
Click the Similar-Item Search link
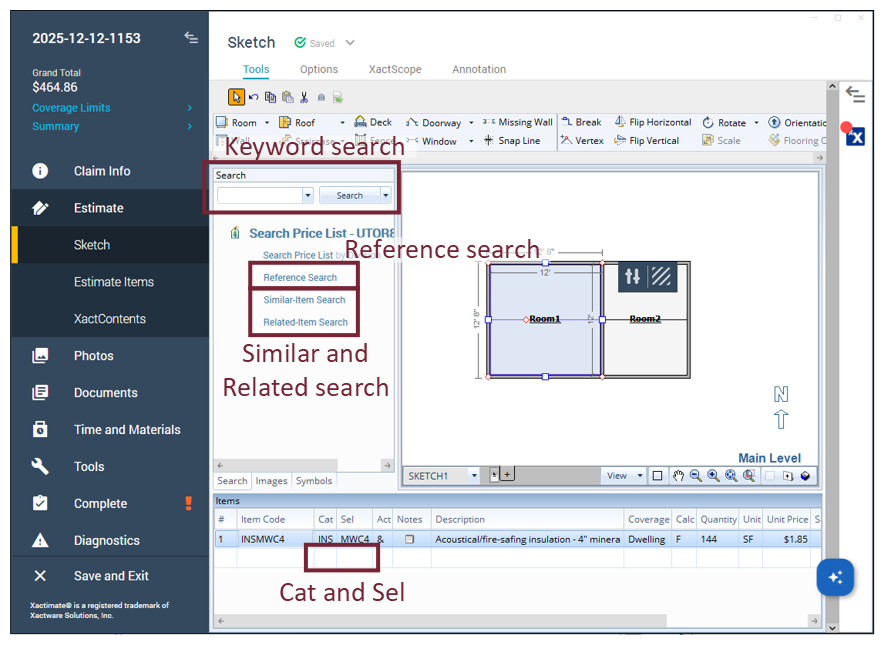click(x=304, y=300)
